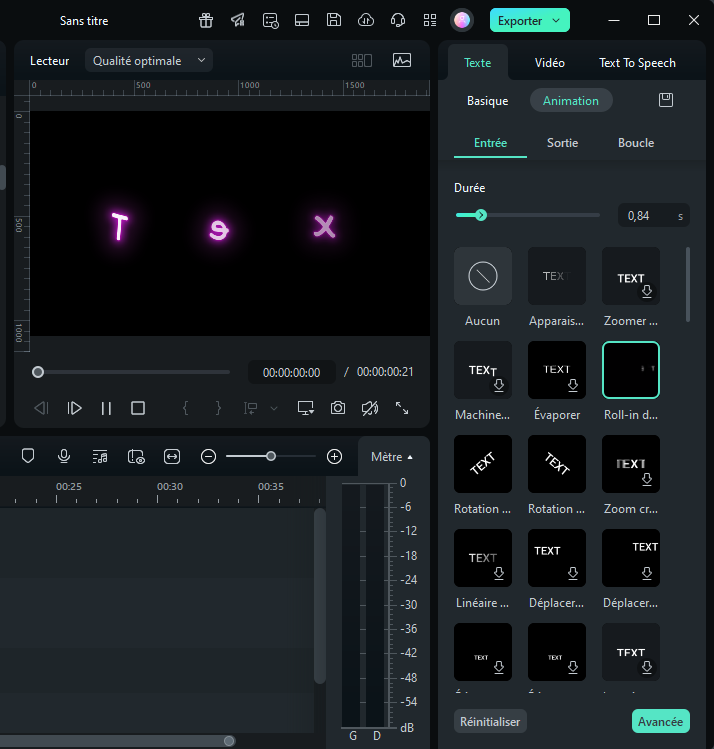
Task: Save project with the floppy disk icon
Action: tap(334, 20)
